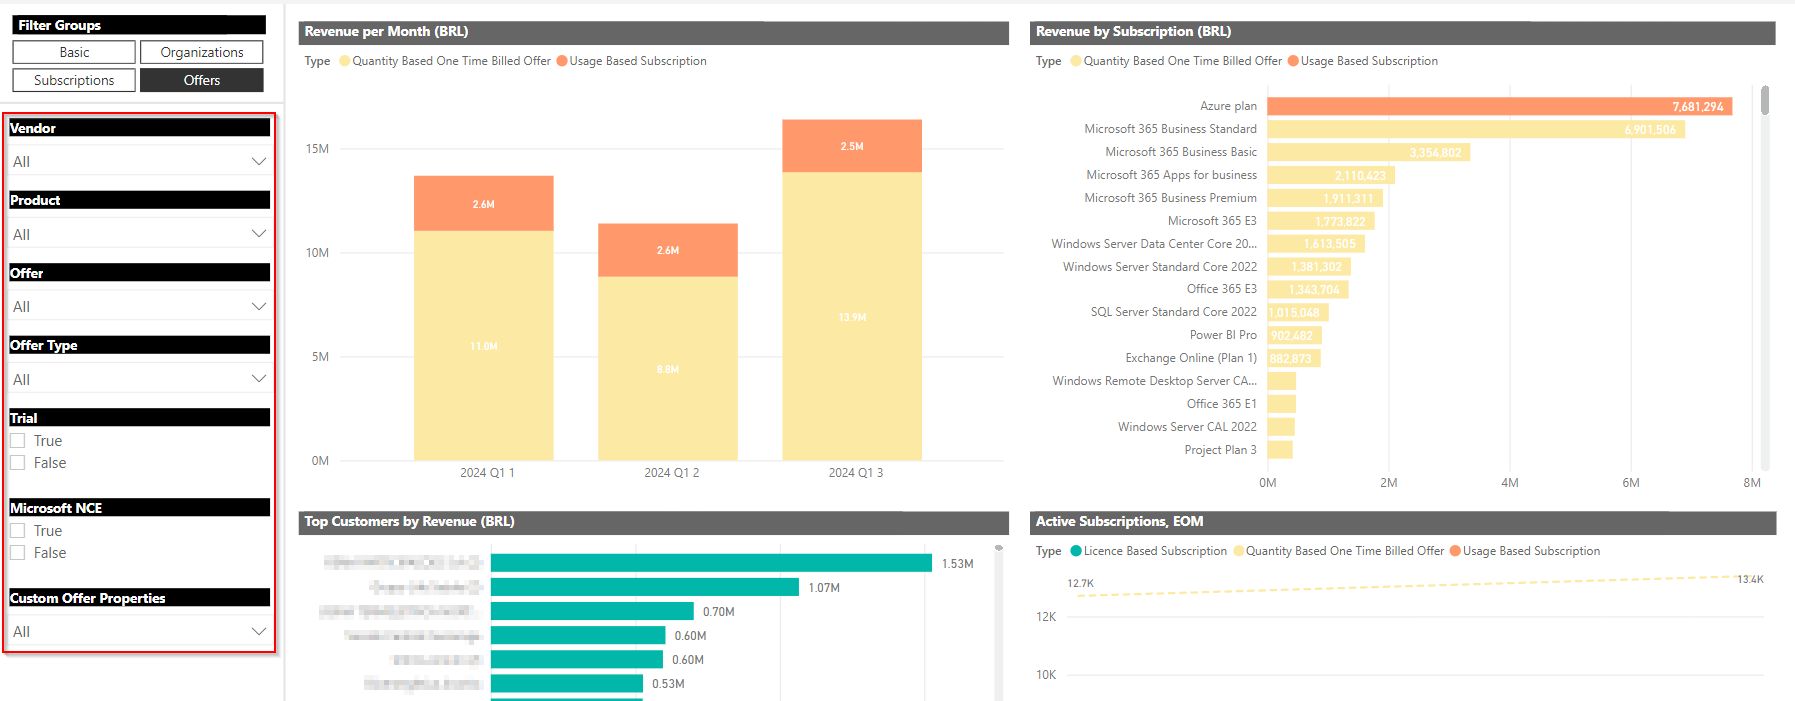
Task: Click the Revenue per Month (BRL) title
Action: pos(386,32)
